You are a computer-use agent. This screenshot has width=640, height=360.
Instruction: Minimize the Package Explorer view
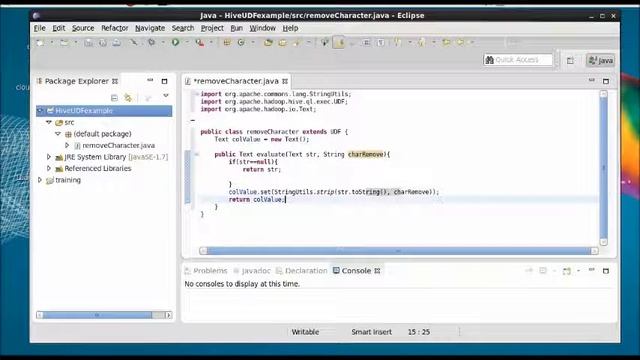[x=150, y=80]
